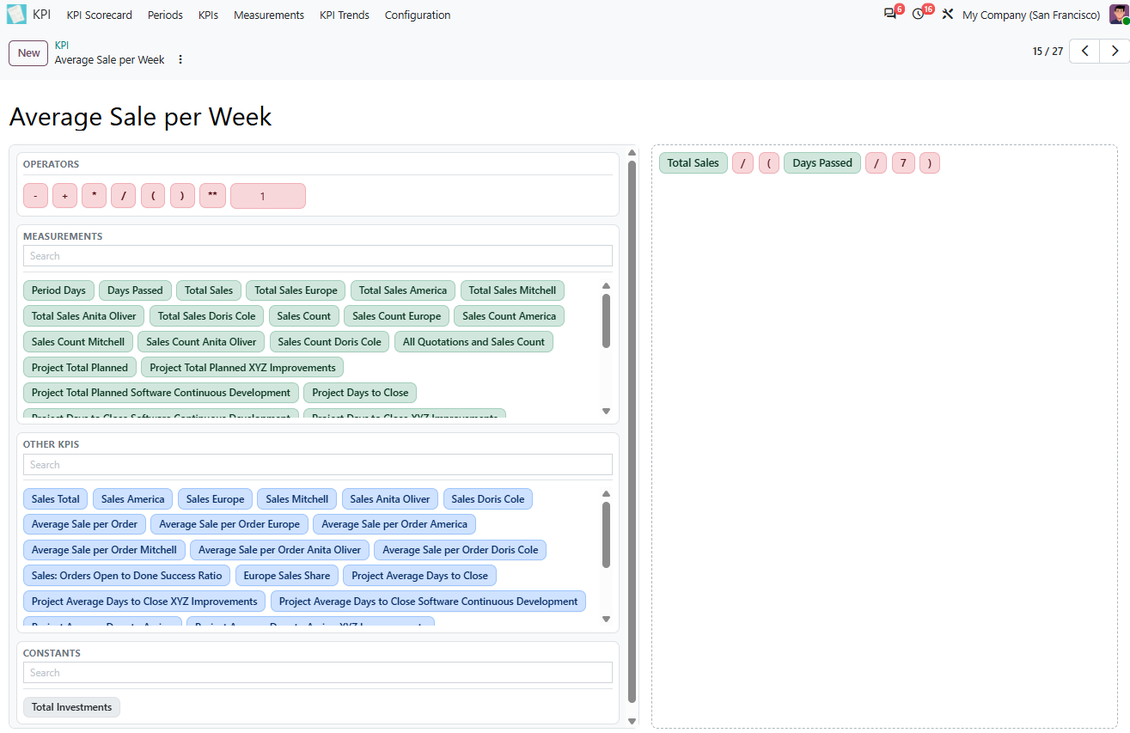Open the Configuration menu
Viewport: 1130px width, 733px height.
pos(417,15)
